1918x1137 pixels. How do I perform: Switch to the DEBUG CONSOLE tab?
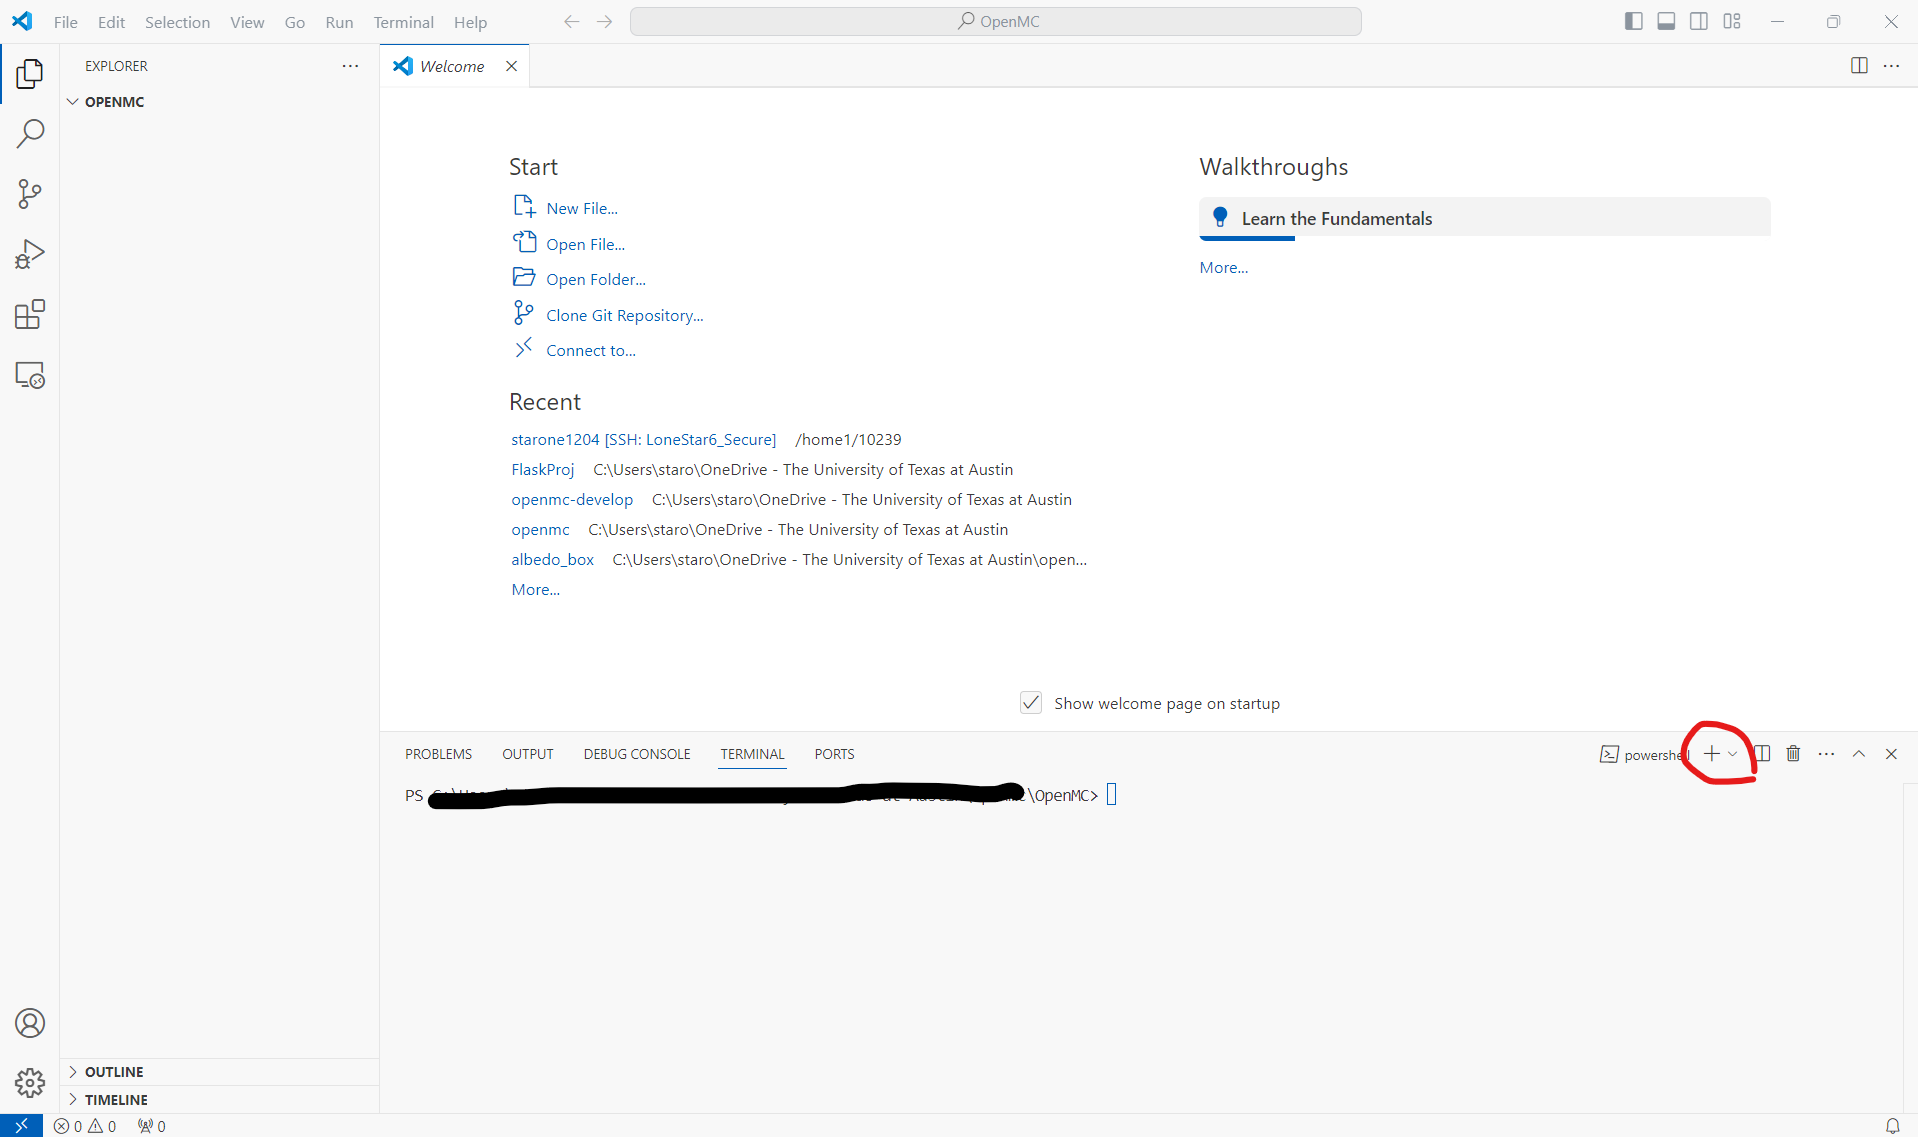pos(637,754)
